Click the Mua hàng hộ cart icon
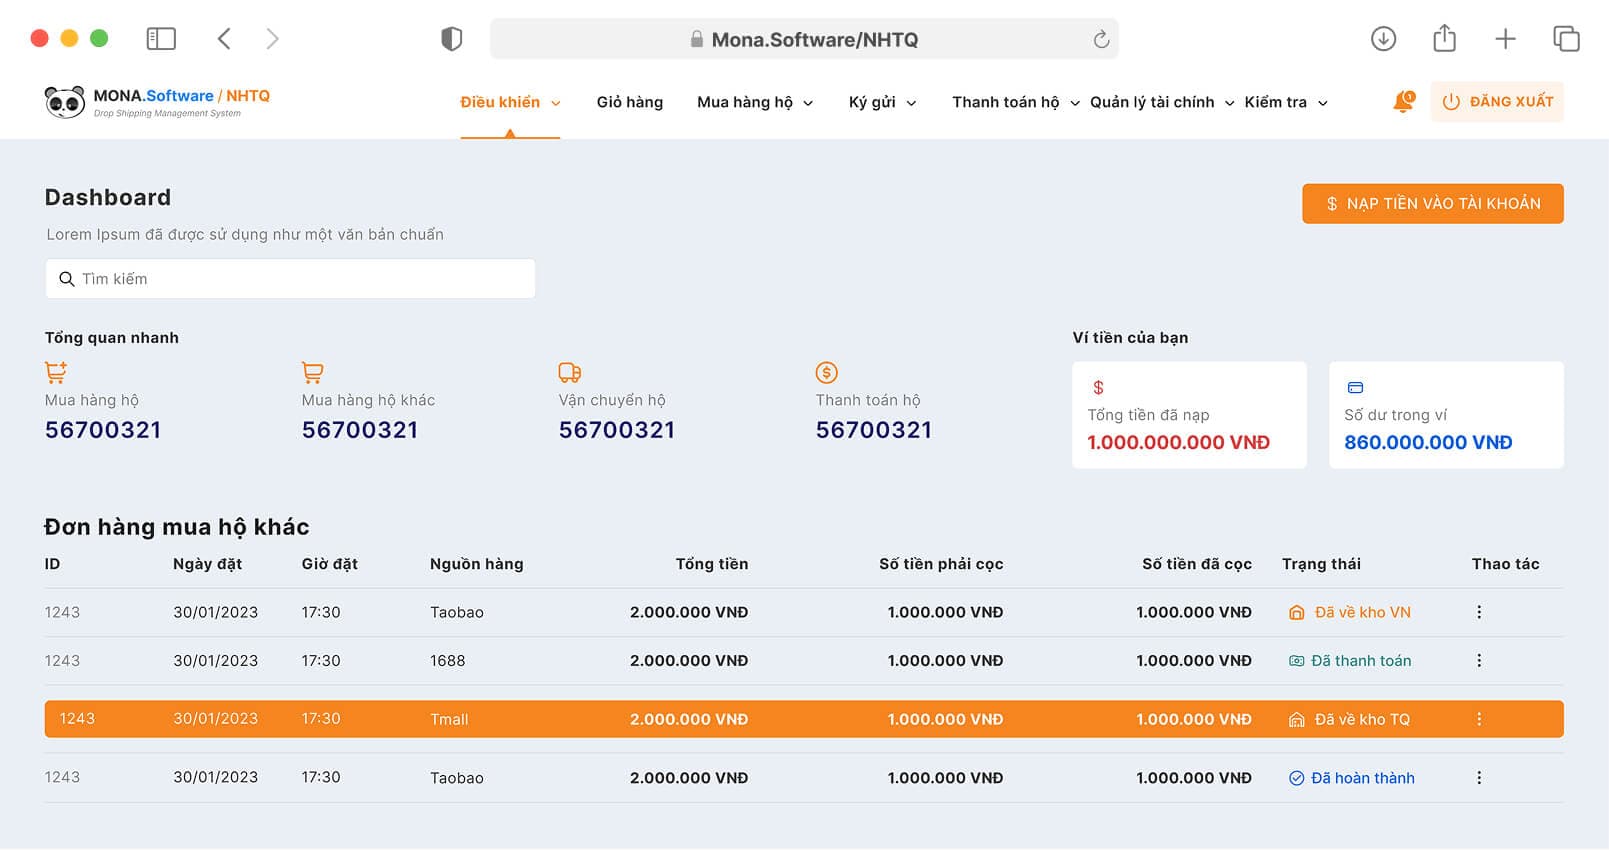This screenshot has width=1609, height=850. pyautogui.click(x=56, y=372)
